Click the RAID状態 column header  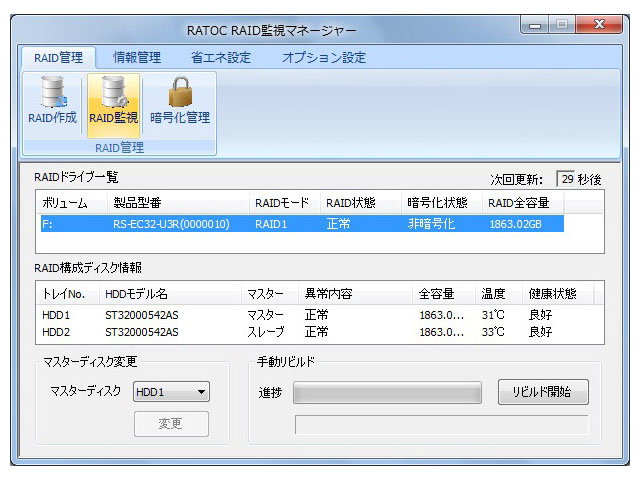360,203
